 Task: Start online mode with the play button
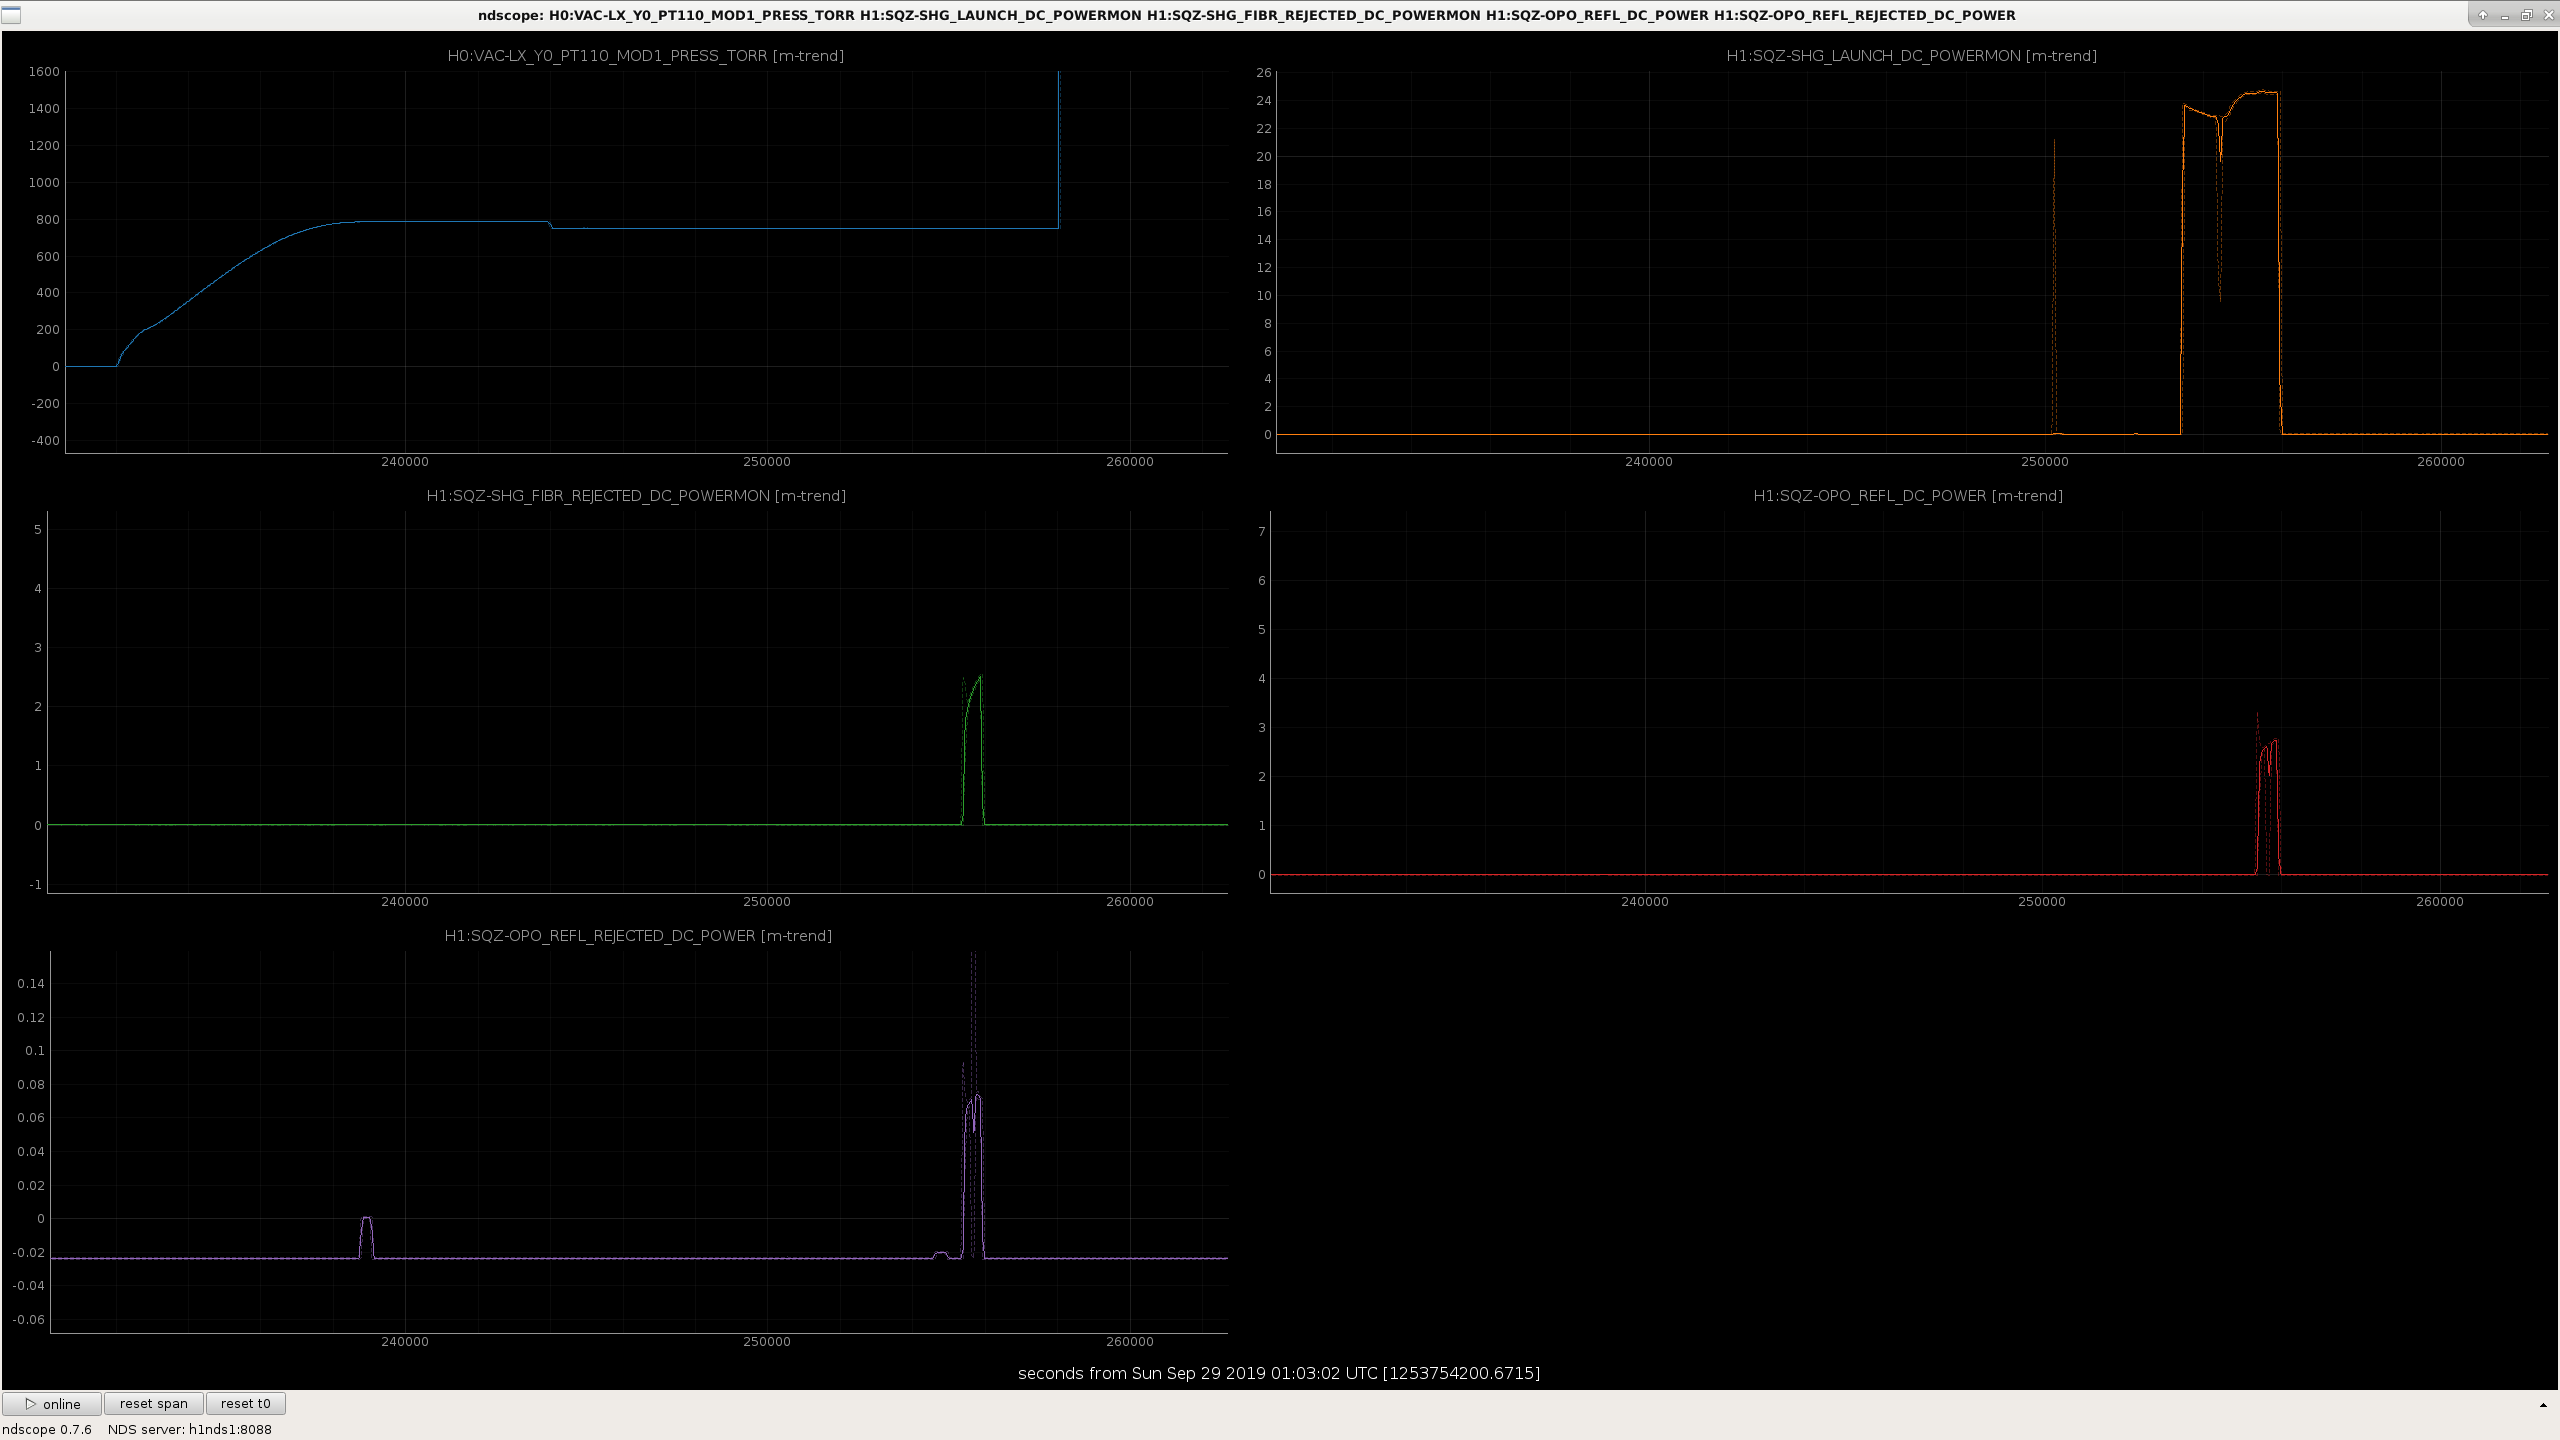point(52,1404)
